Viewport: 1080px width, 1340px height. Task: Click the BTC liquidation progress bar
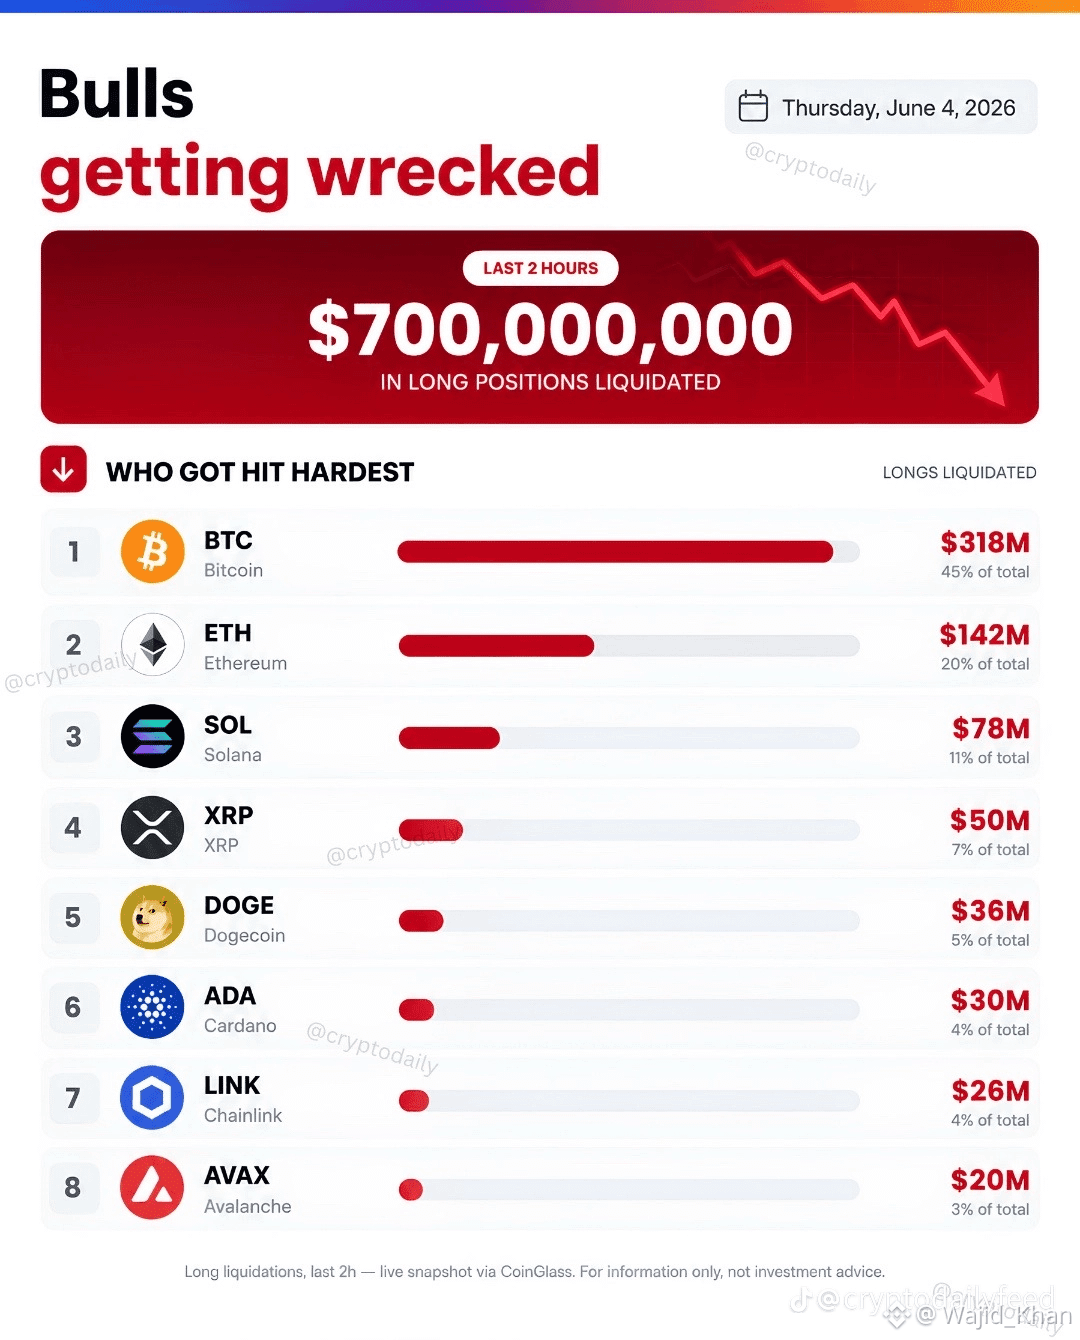[628, 552]
